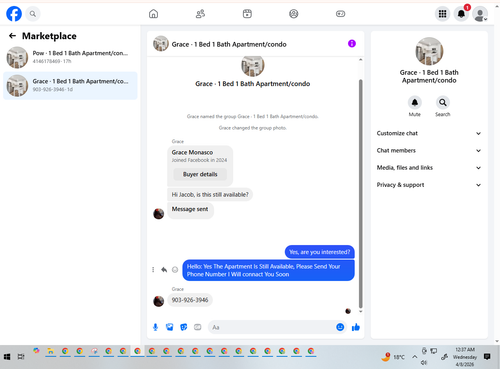Show hidden system tray icons
The height and width of the screenshot is (369, 500).
click(x=414, y=357)
